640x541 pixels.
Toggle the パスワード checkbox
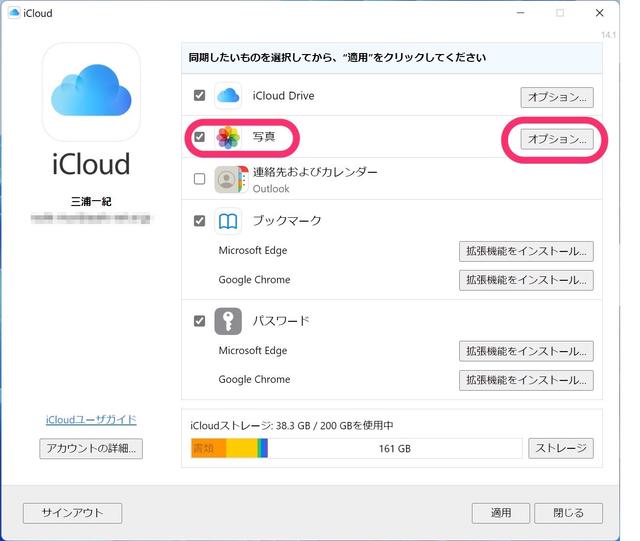coord(200,321)
